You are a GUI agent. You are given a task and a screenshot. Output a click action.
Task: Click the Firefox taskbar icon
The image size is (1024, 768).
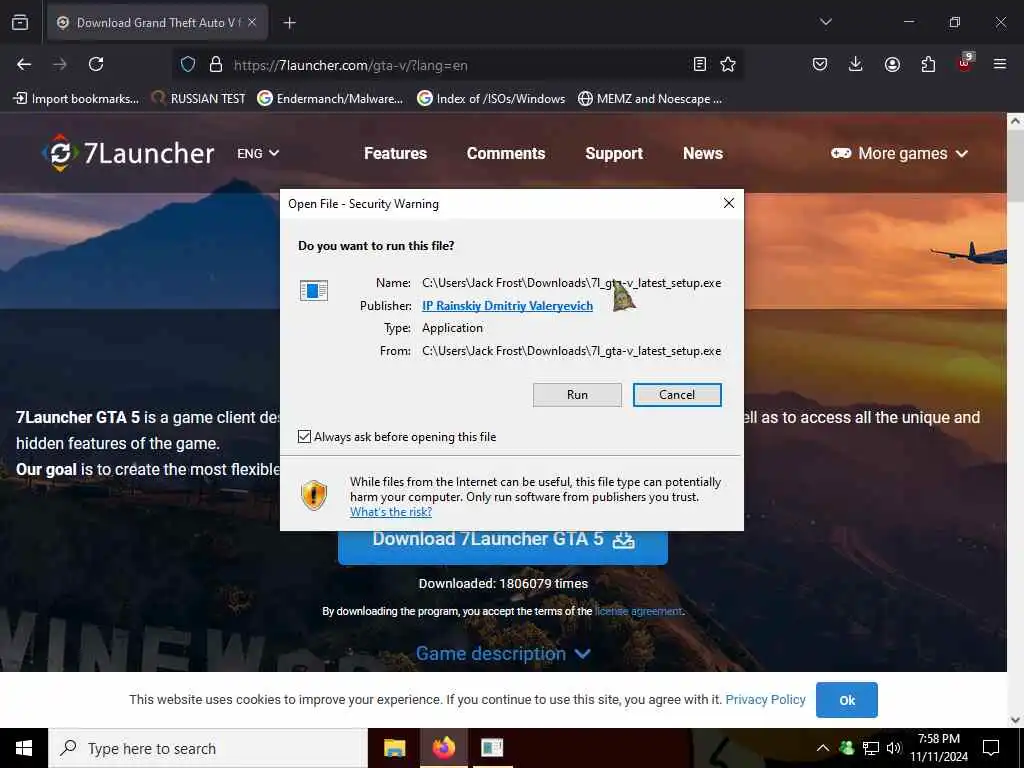pos(443,748)
